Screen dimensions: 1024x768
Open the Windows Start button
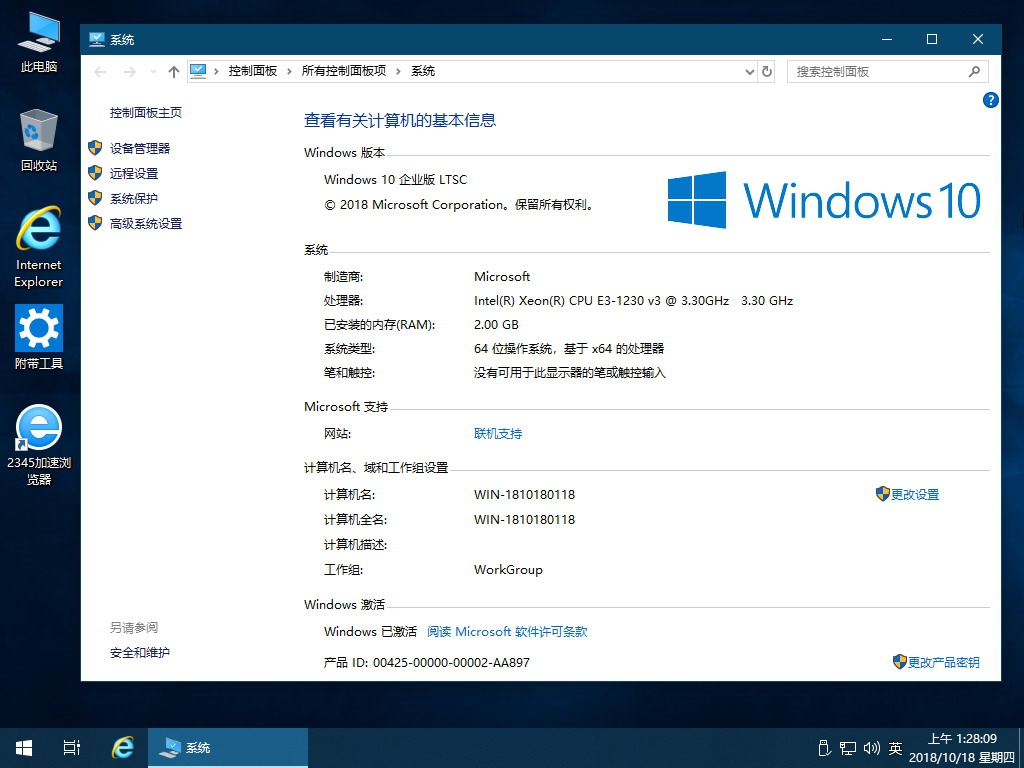(x=24, y=748)
